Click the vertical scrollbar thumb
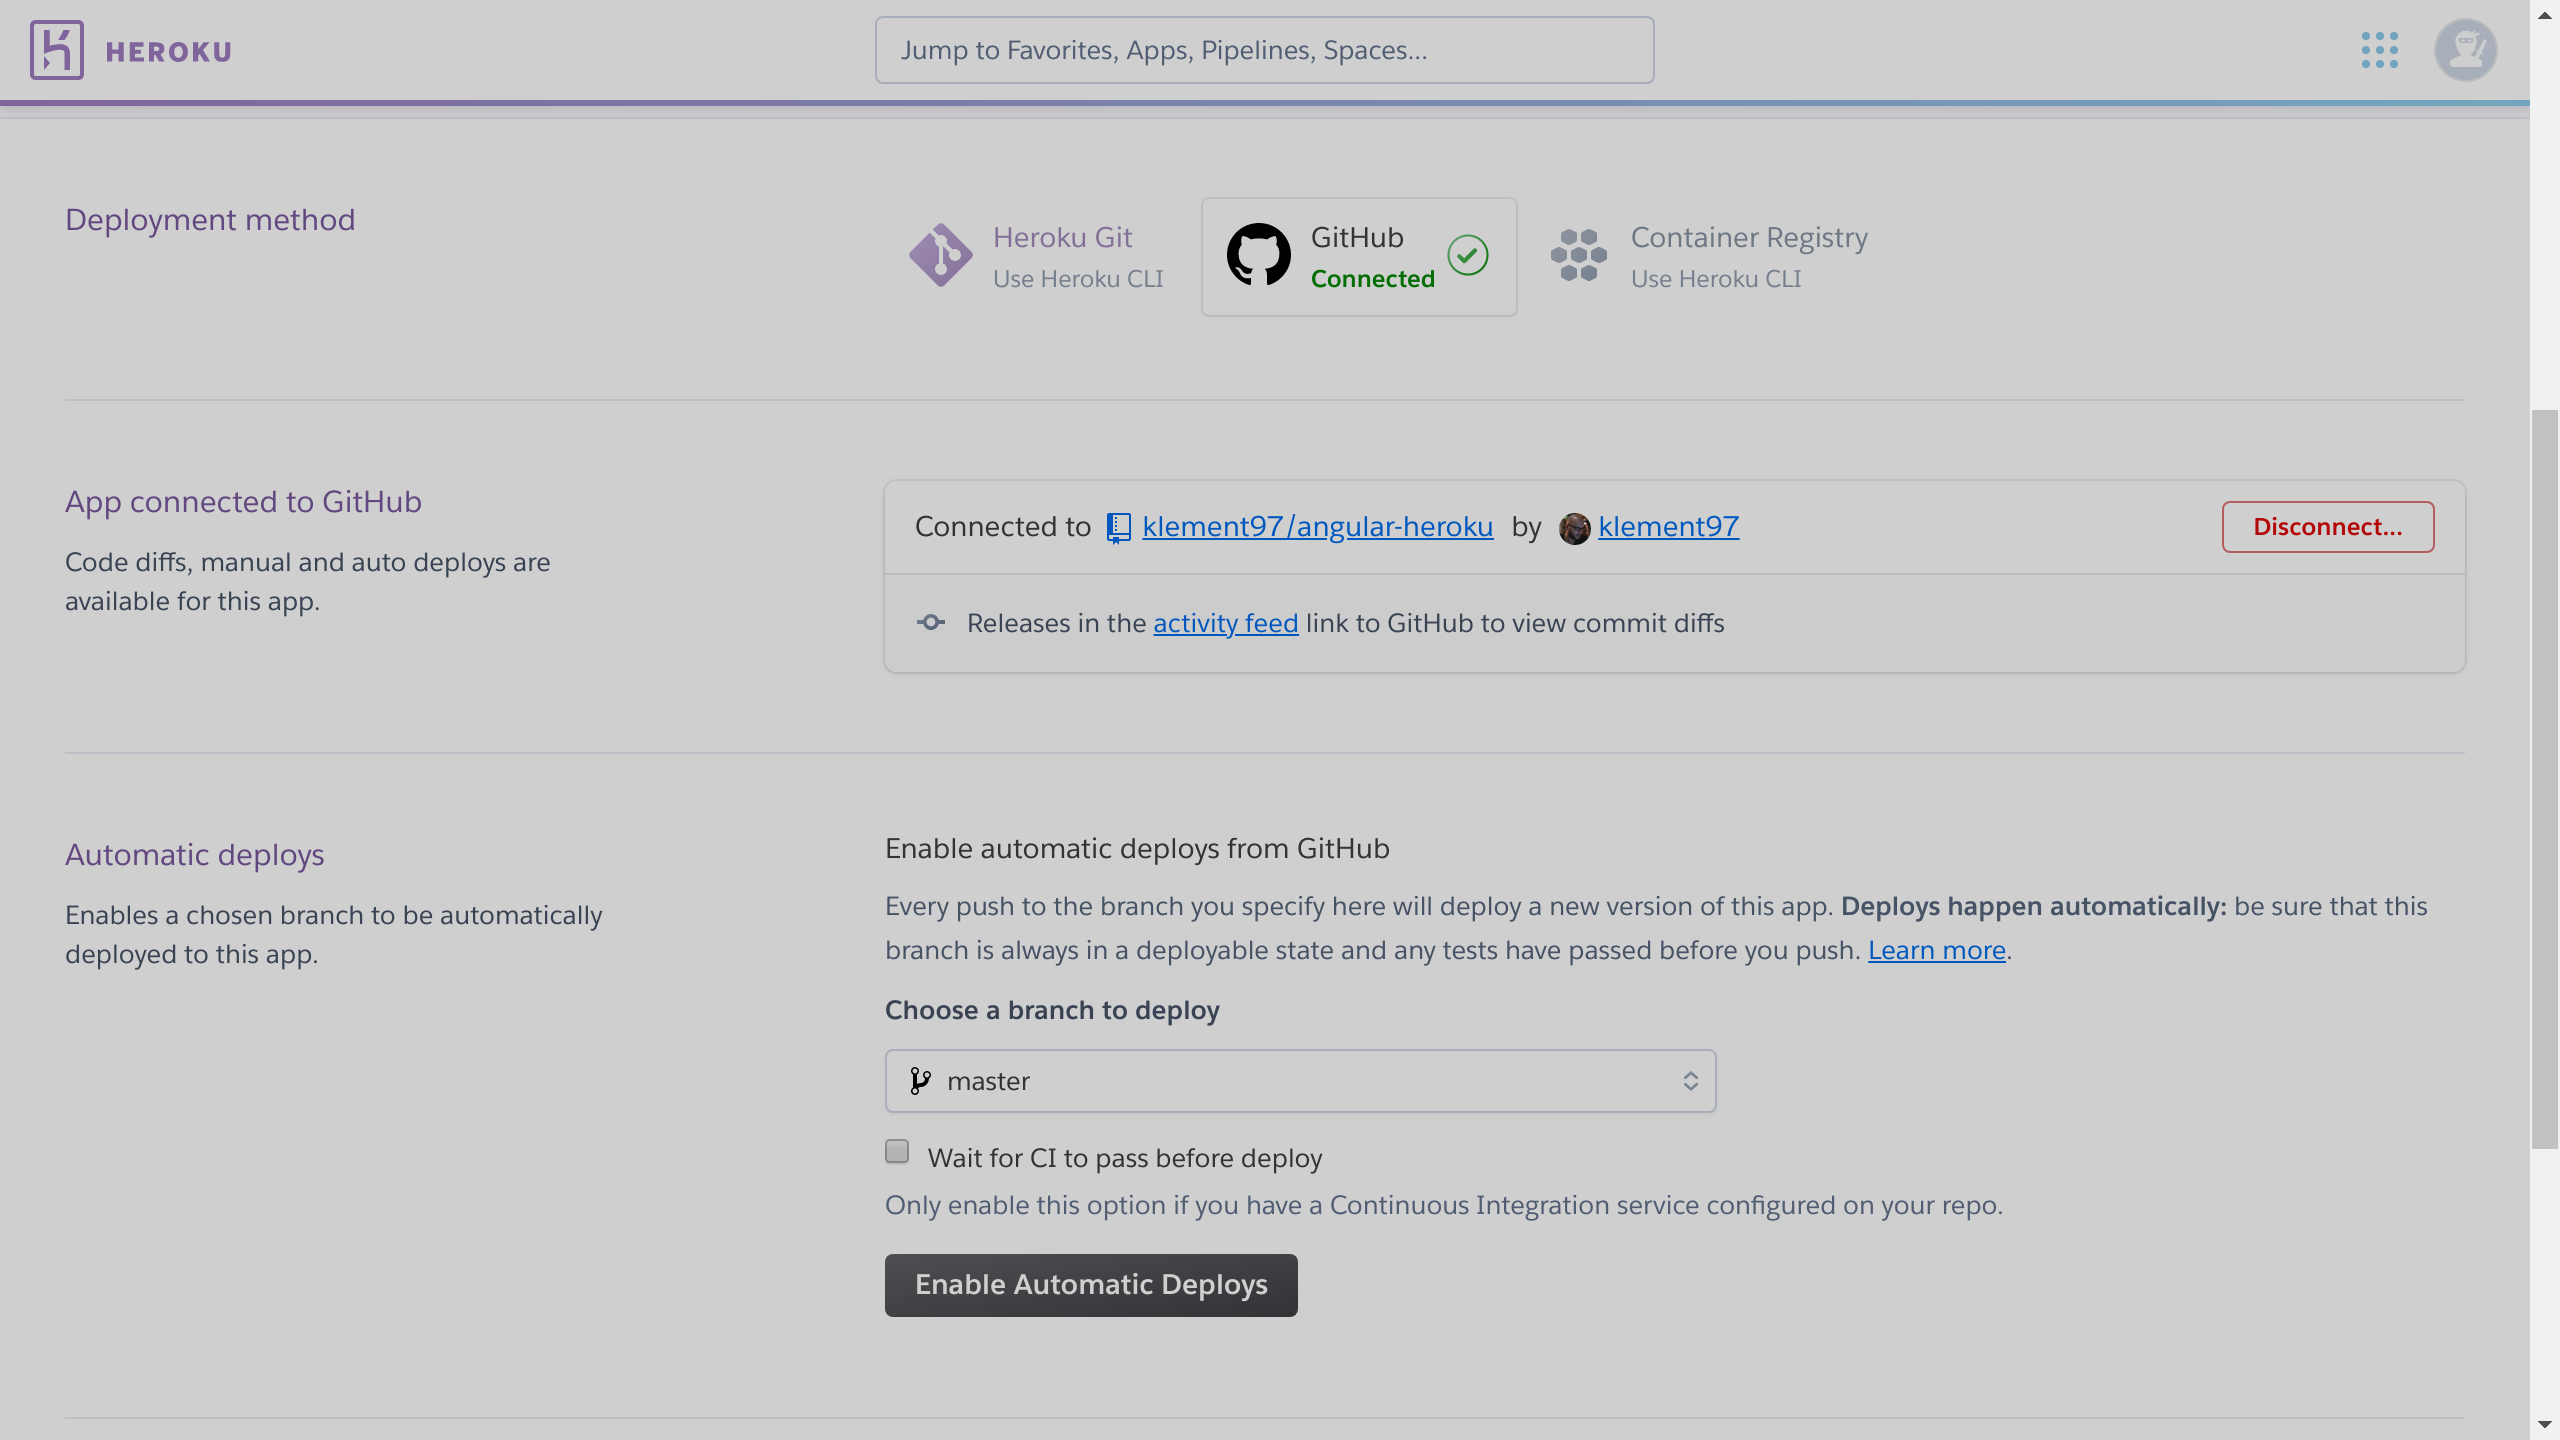 pos(2544,780)
